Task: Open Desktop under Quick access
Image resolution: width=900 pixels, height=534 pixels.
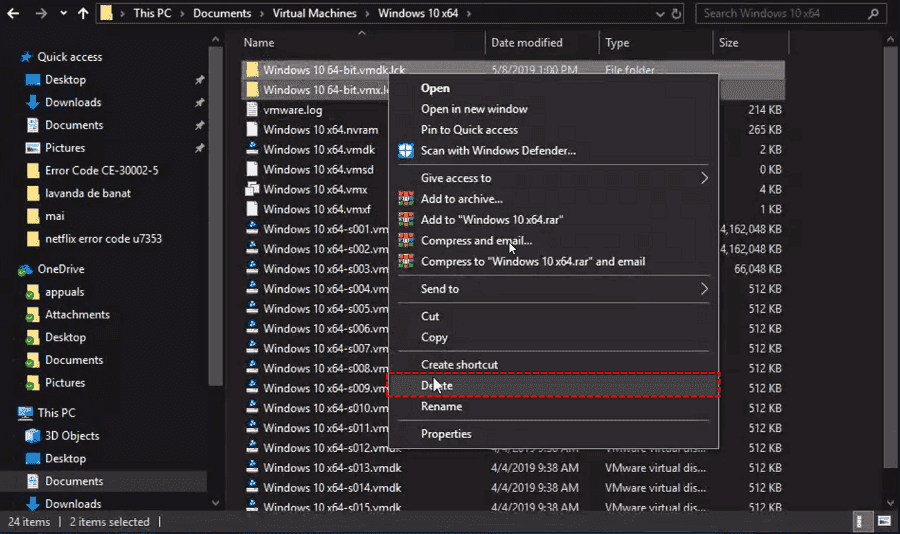Action: tap(65, 80)
